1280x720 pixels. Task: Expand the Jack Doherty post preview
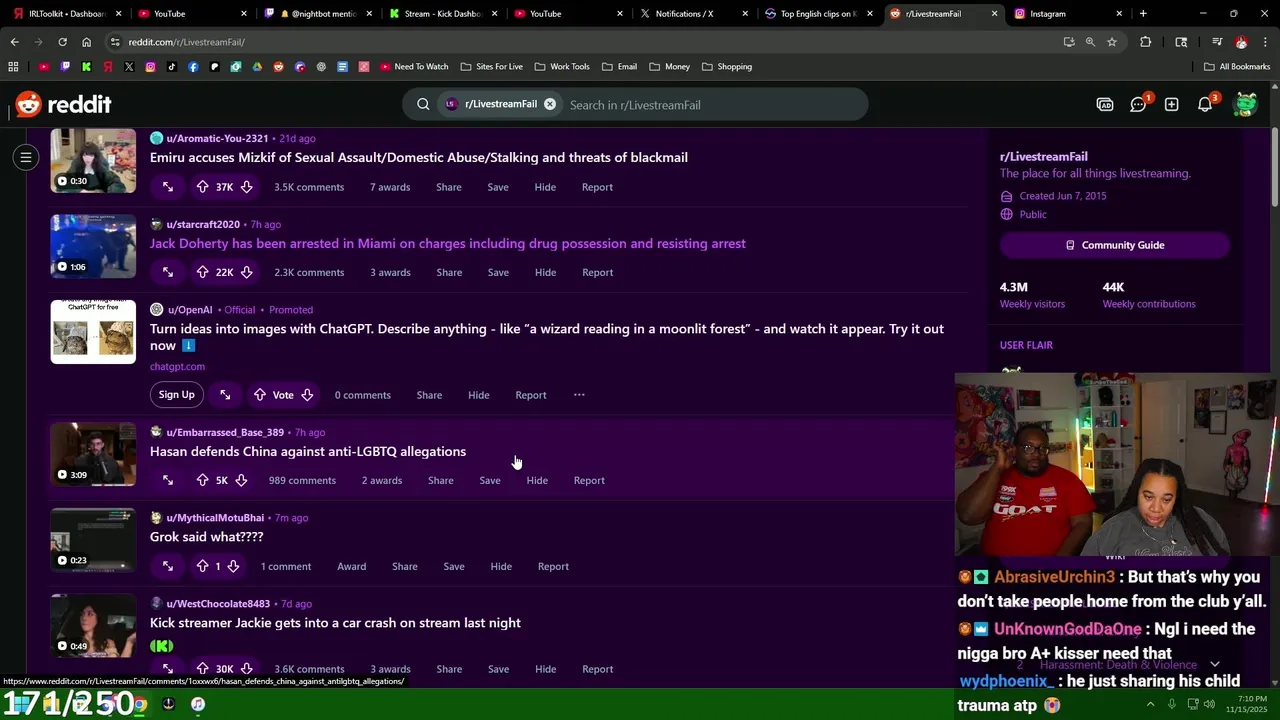[x=168, y=272]
